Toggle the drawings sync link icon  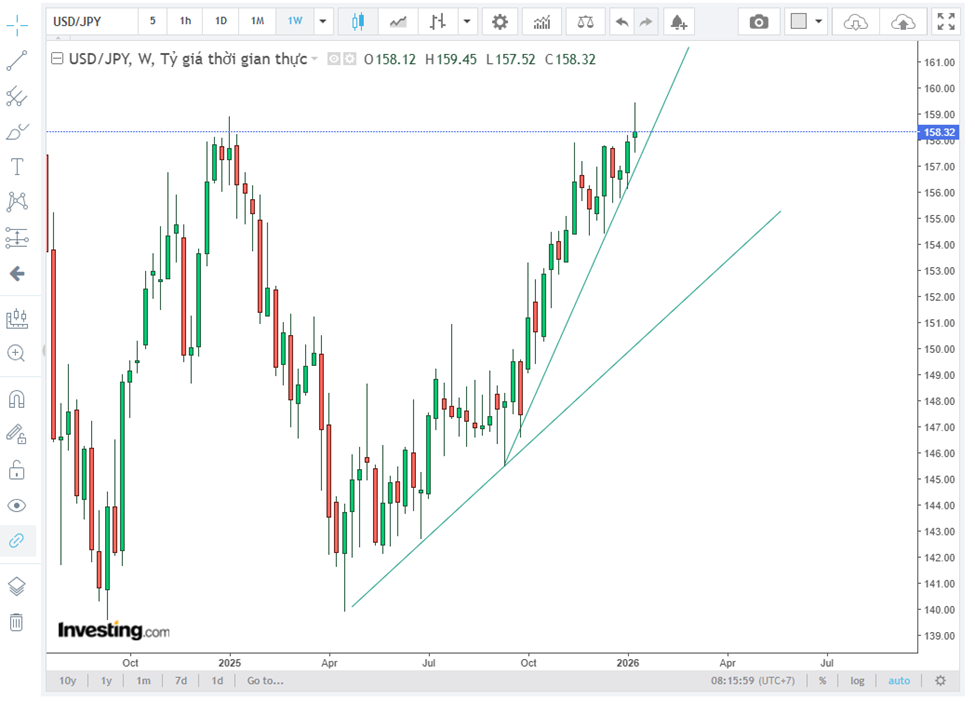click(17, 540)
